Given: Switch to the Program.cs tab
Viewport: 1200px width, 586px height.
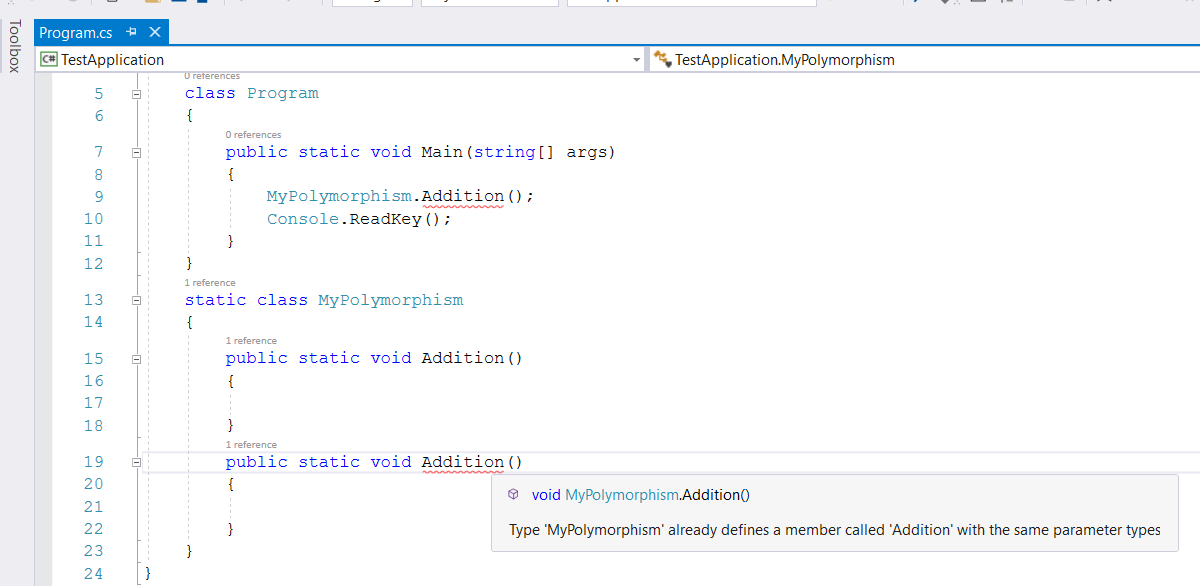Looking at the screenshot, I should click(x=75, y=31).
